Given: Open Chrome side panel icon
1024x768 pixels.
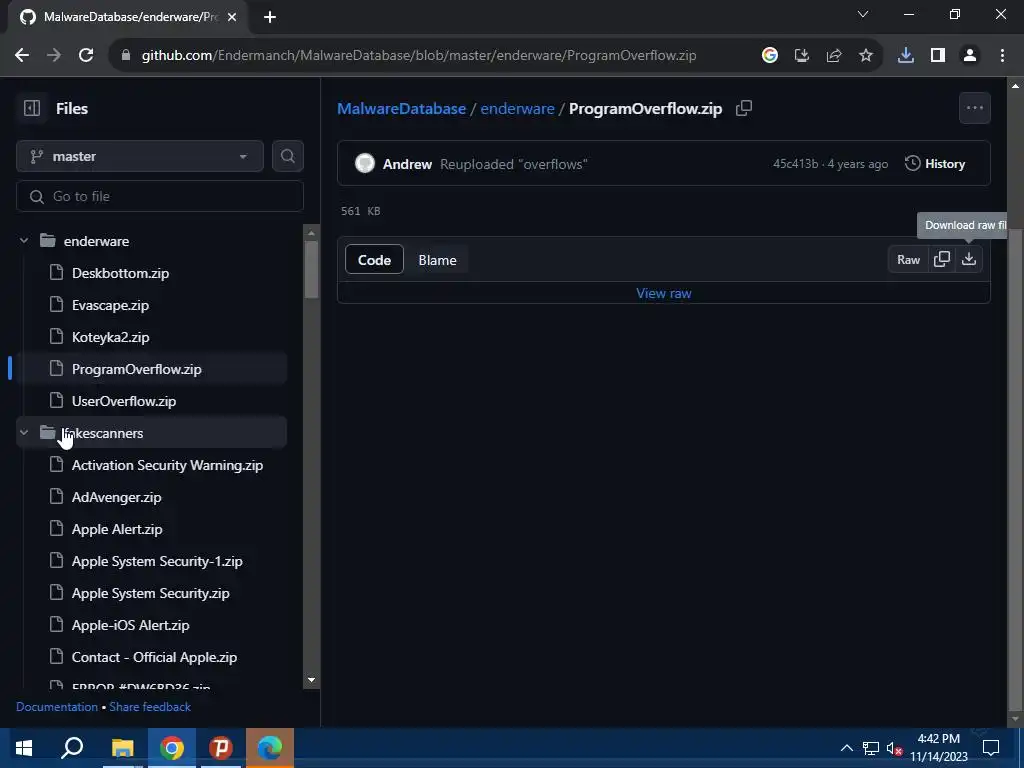Looking at the screenshot, I should (938, 55).
